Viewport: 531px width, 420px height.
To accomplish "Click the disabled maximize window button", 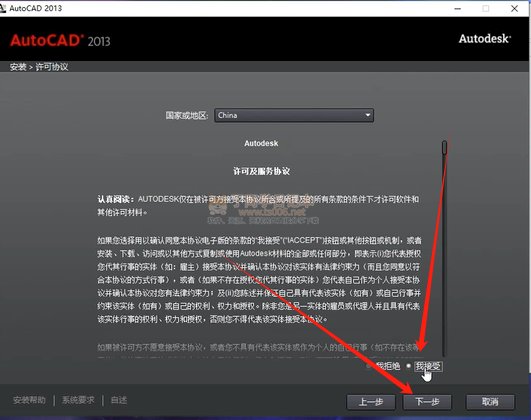I will [x=486, y=8].
